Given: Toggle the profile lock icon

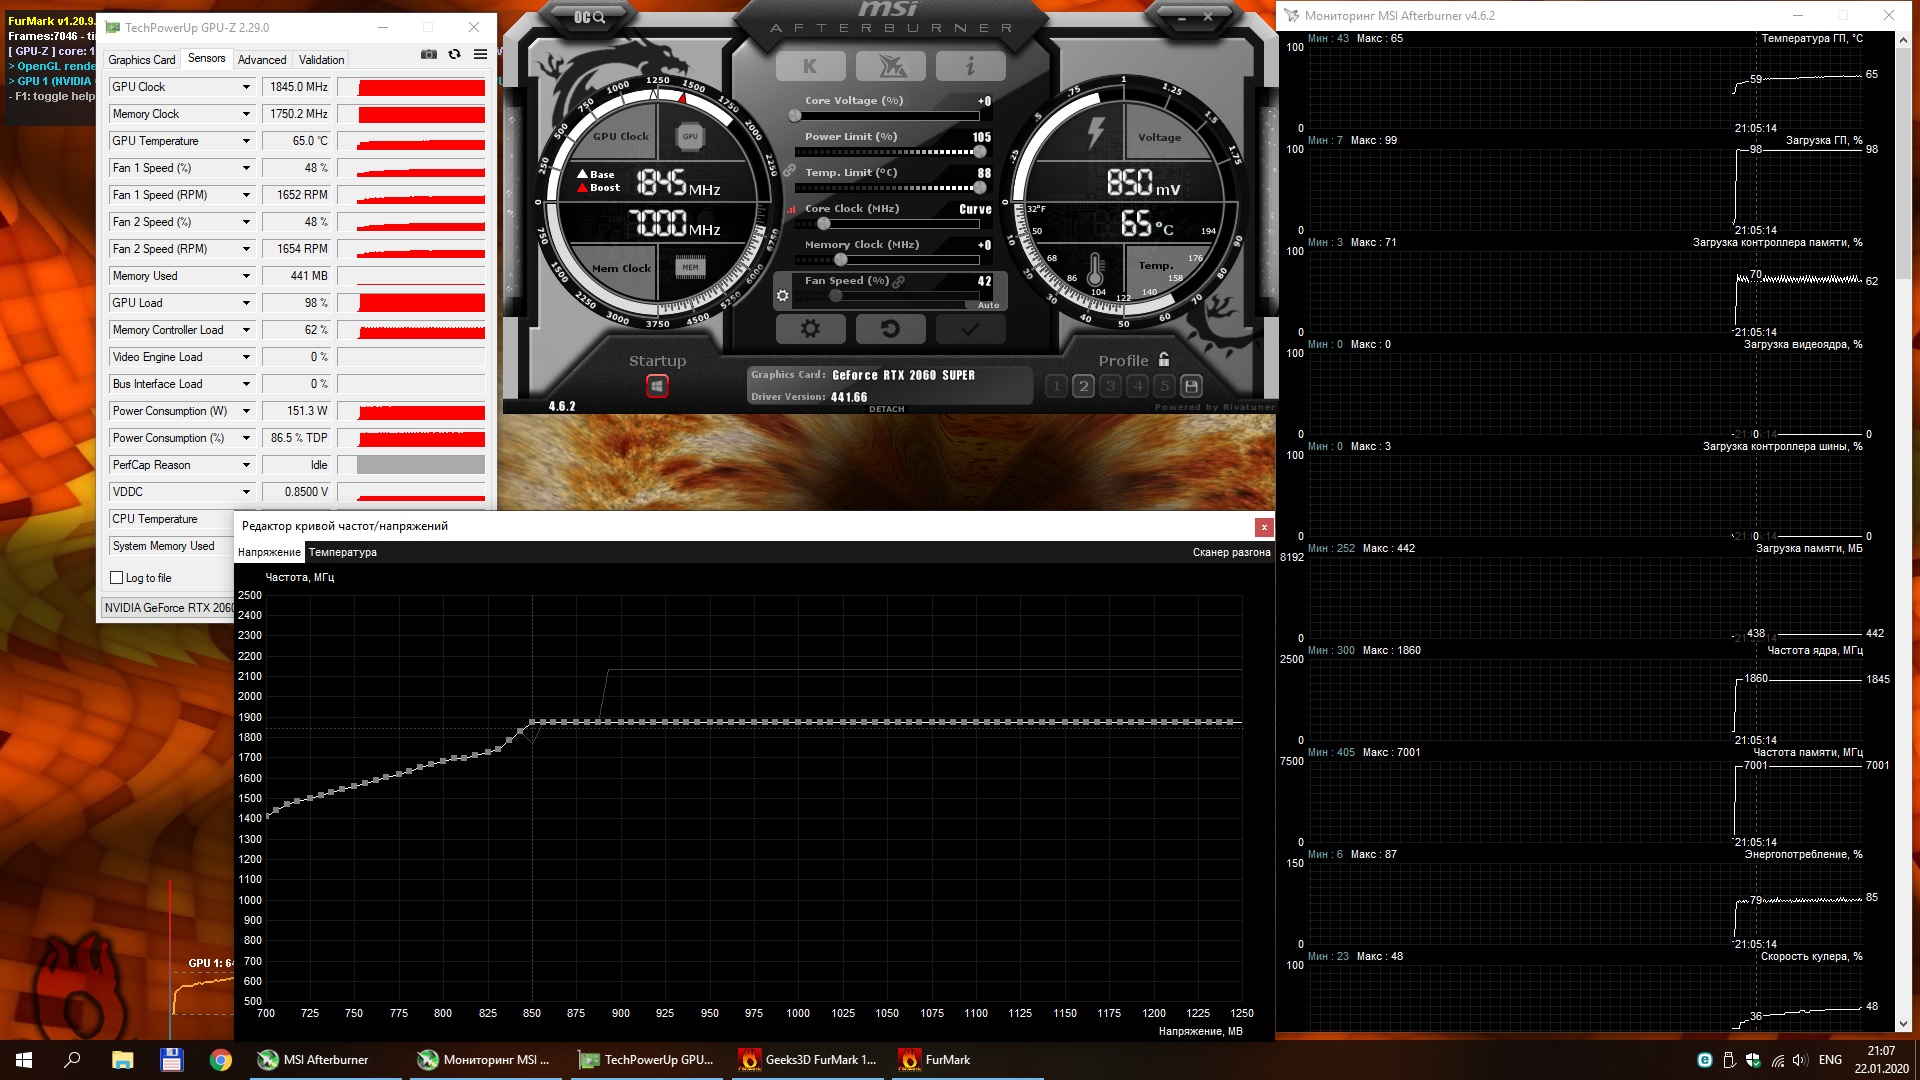Looking at the screenshot, I should tap(1164, 360).
